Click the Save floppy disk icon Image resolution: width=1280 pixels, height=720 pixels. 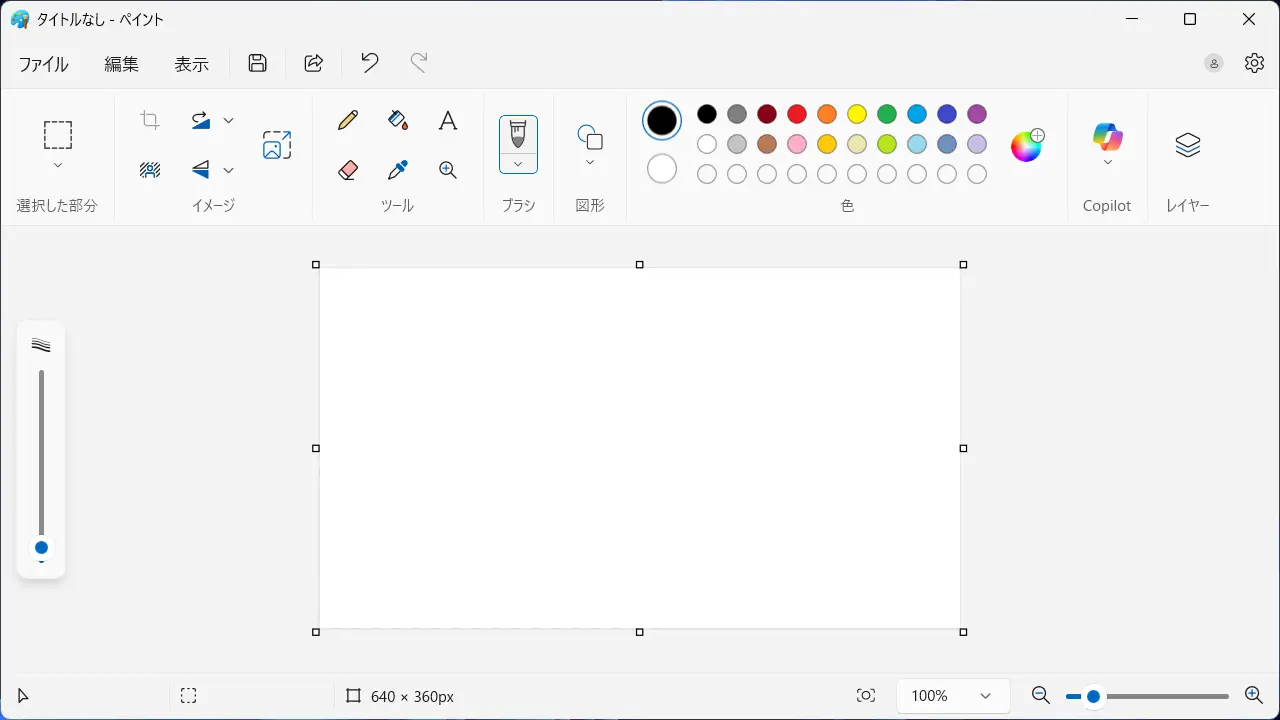coord(258,64)
